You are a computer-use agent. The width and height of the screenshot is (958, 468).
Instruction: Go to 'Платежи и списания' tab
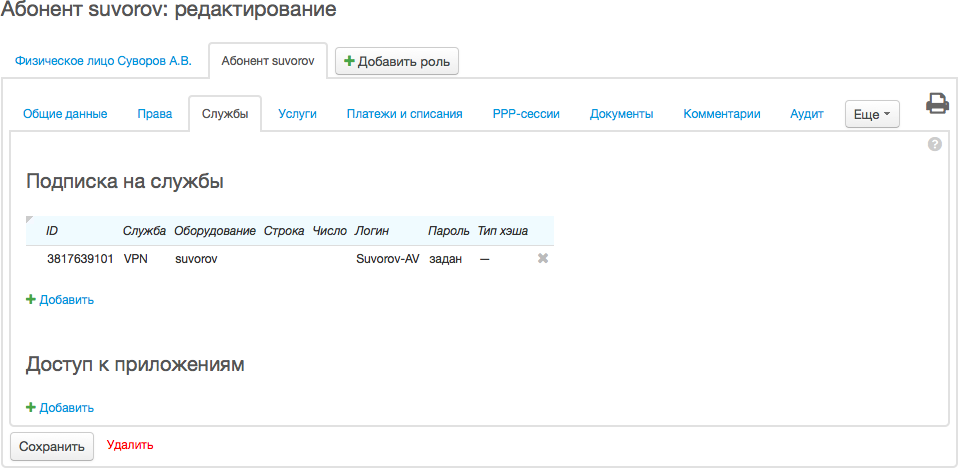coord(404,114)
